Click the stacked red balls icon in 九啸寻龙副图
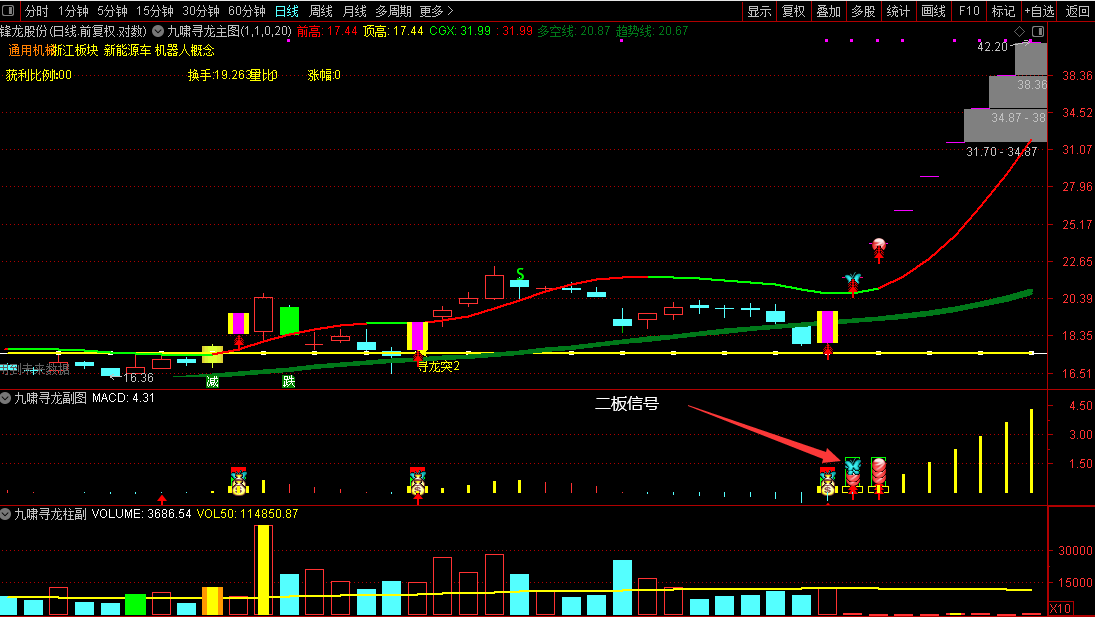1095x617 pixels. pos(879,472)
